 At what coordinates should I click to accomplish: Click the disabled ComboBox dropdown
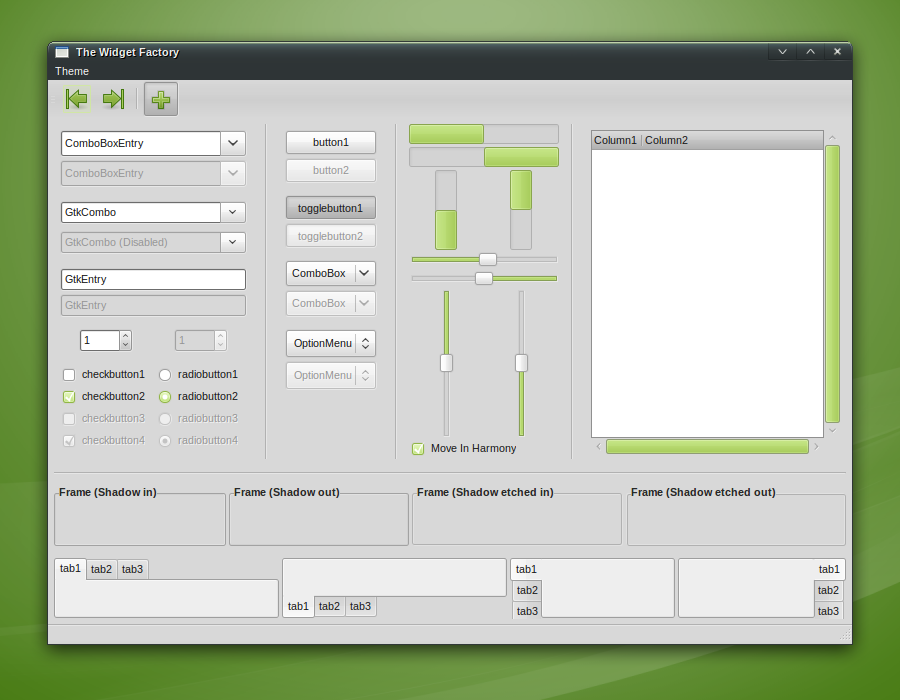point(331,304)
